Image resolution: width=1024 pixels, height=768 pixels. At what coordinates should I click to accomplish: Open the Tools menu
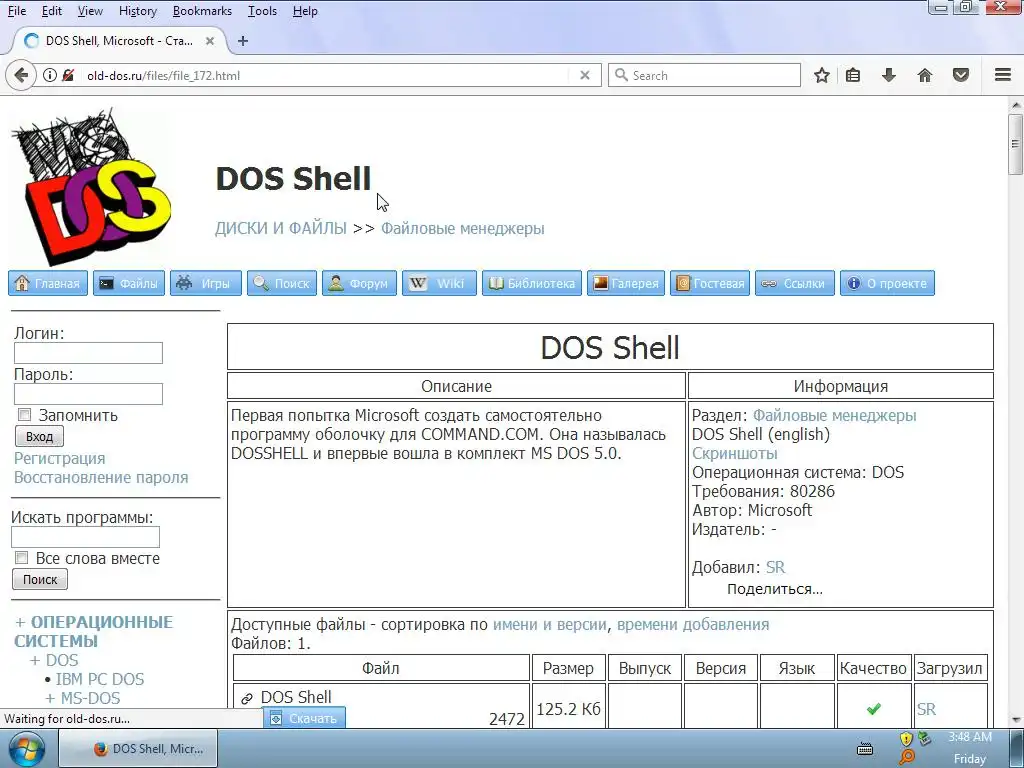point(262,11)
